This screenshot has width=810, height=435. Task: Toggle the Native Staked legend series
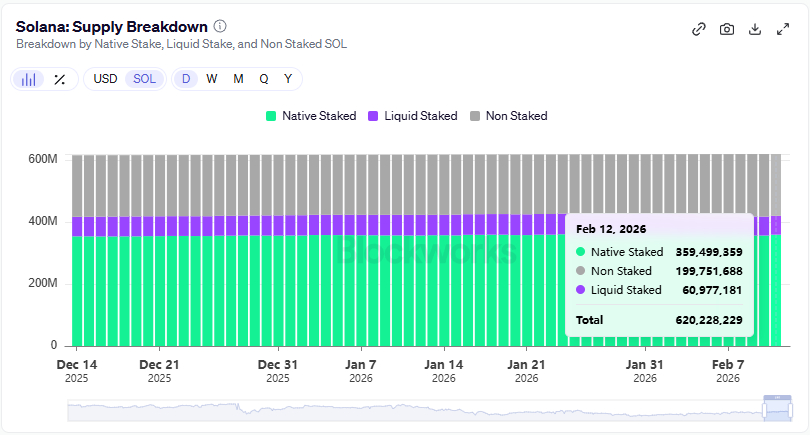(x=310, y=116)
